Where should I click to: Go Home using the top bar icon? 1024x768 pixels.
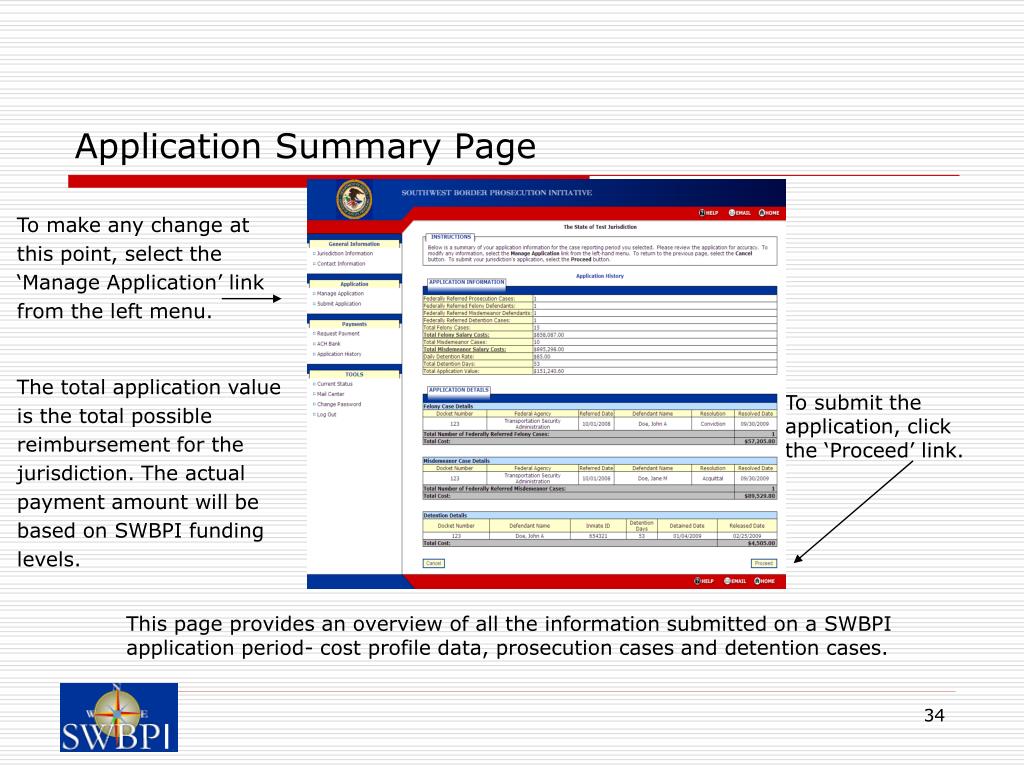[x=769, y=213]
